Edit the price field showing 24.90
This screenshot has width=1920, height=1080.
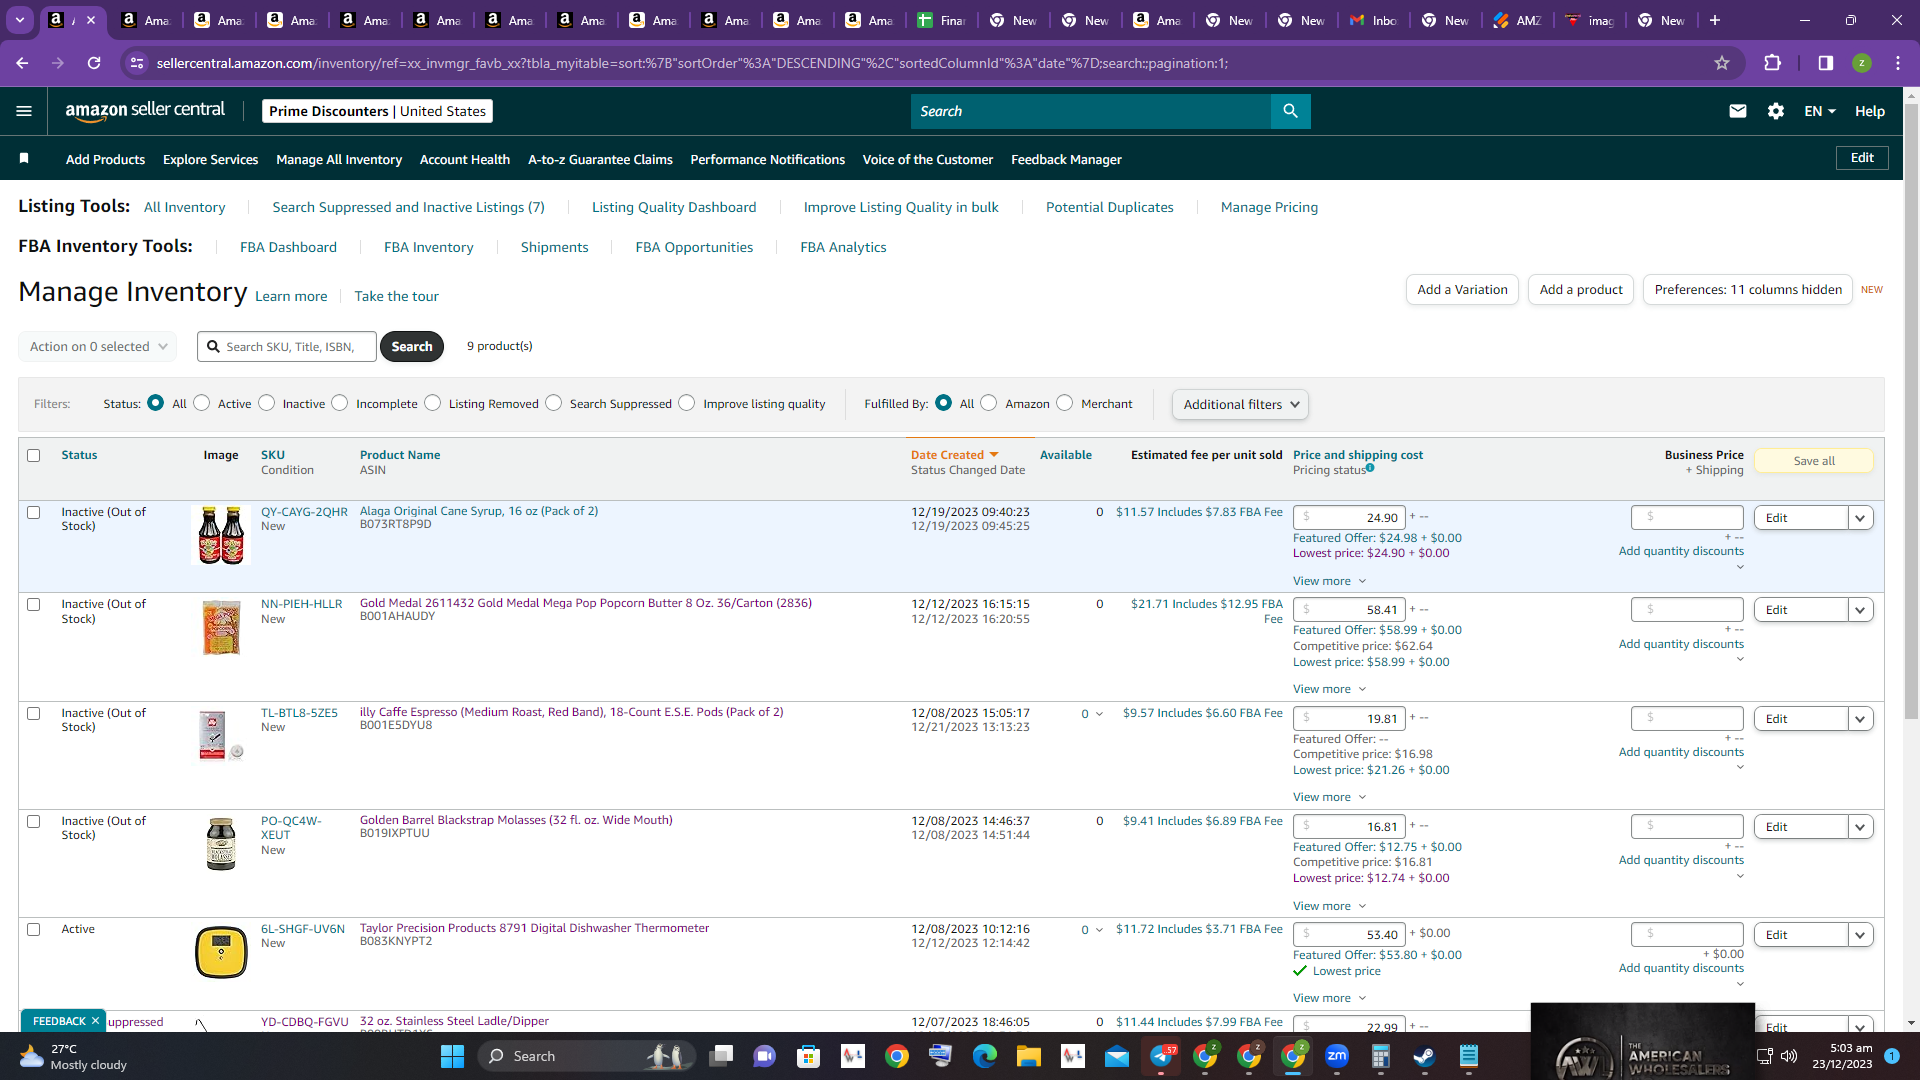[1349, 518]
